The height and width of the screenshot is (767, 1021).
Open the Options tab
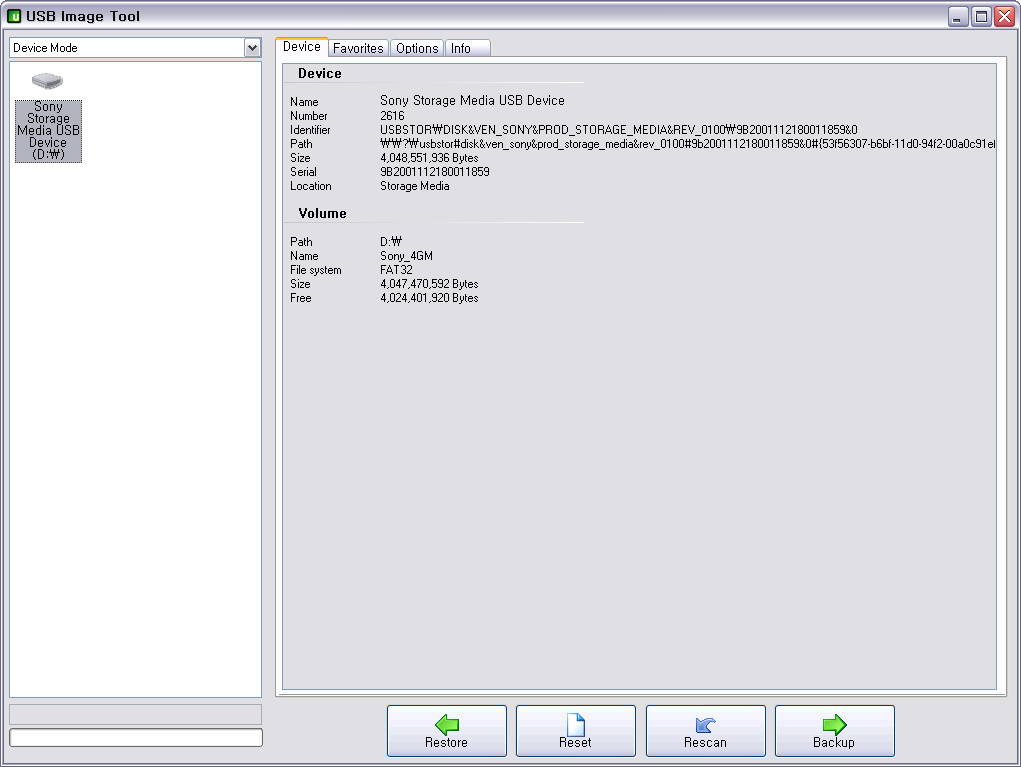tap(417, 48)
